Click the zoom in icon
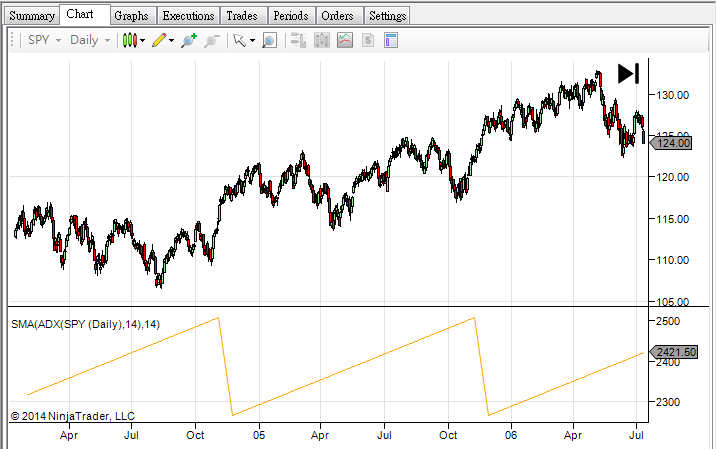The width and height of the screenshot is (717, 449). click(188, 40)
